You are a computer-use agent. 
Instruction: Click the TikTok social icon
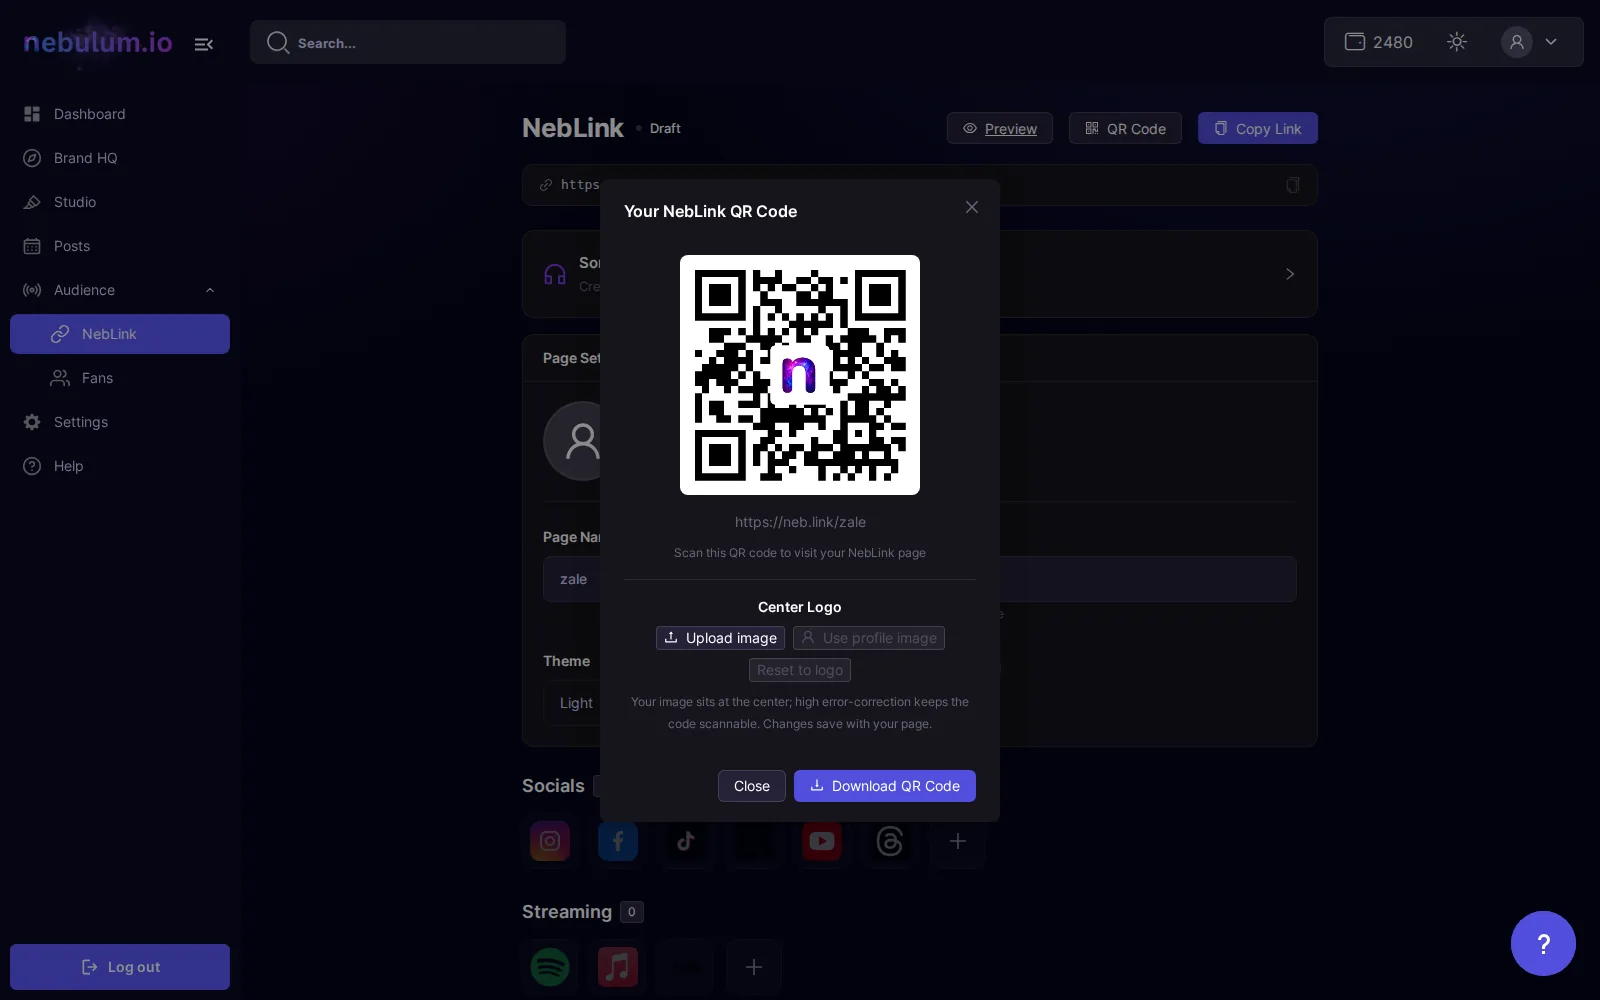pyautogui.click(x=686, y=841)
